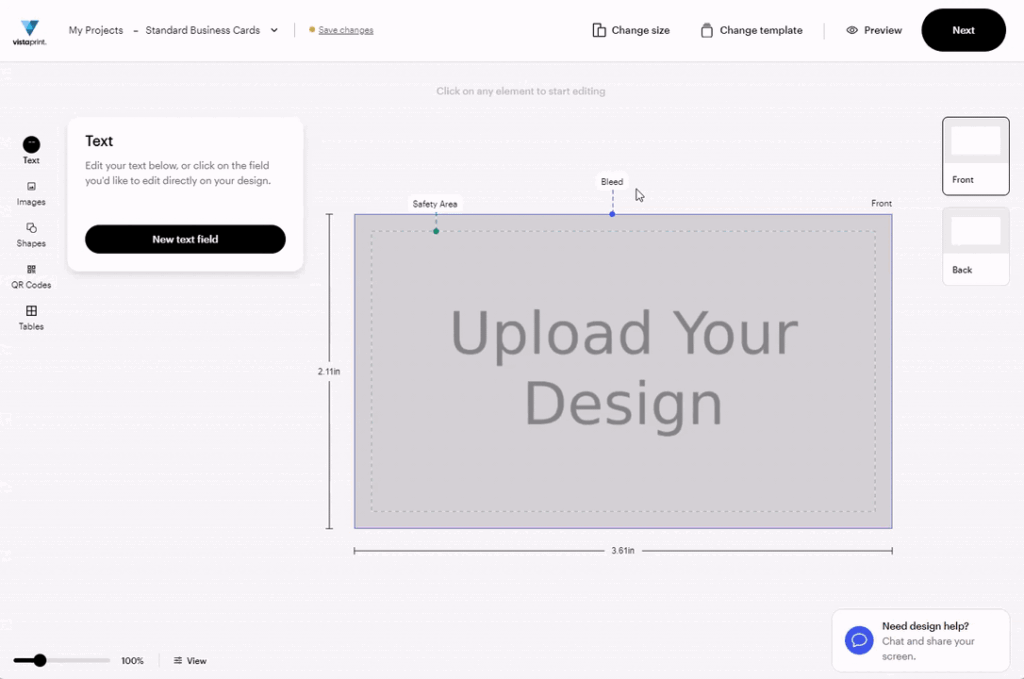
Task: Click the Change template icon
Action: tap(707, 30)
